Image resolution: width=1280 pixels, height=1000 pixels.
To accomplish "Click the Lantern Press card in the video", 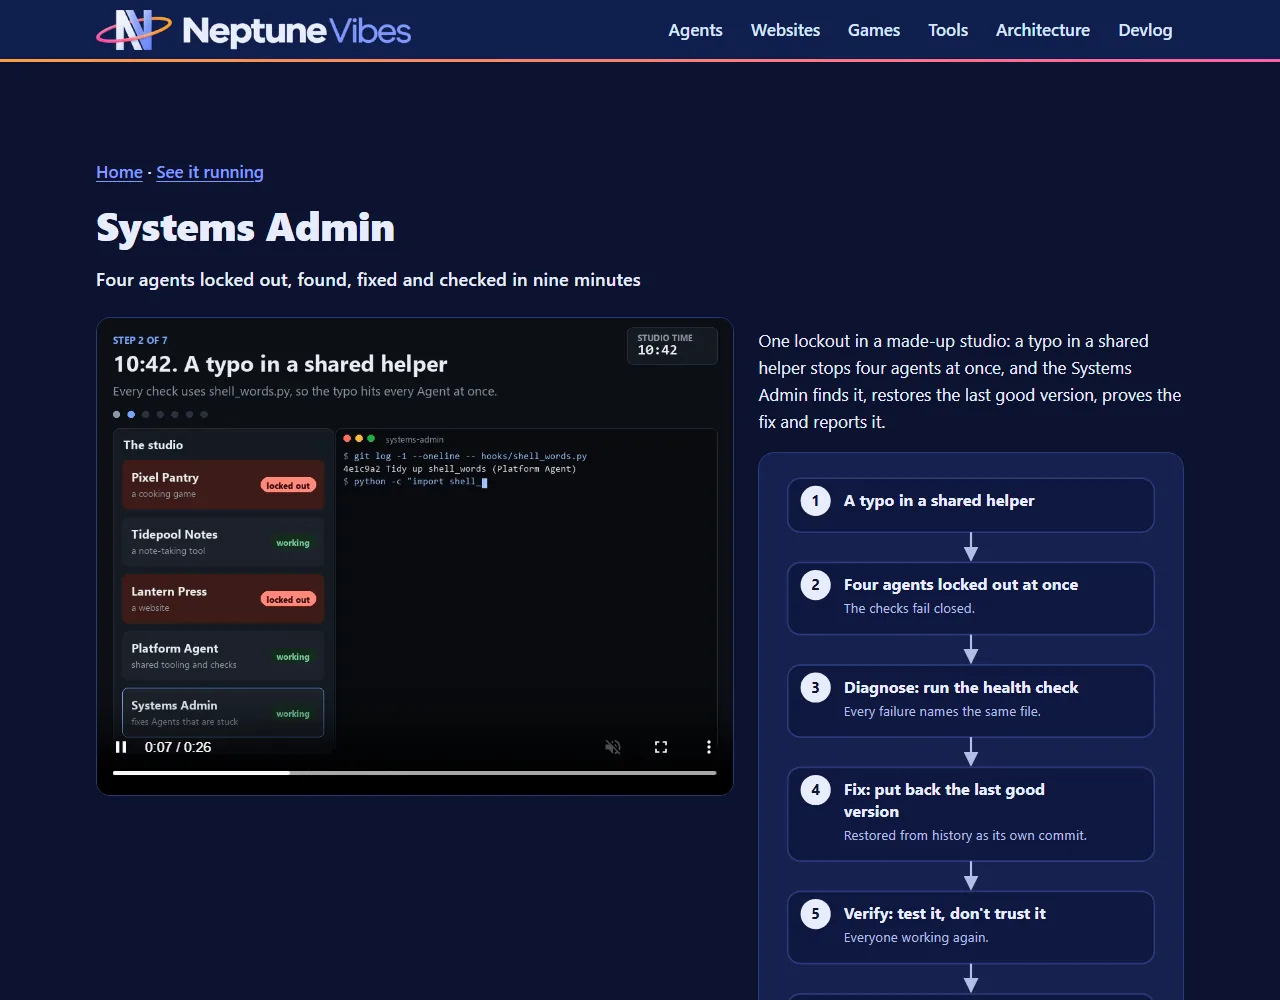I will click(x=223, y=599).
